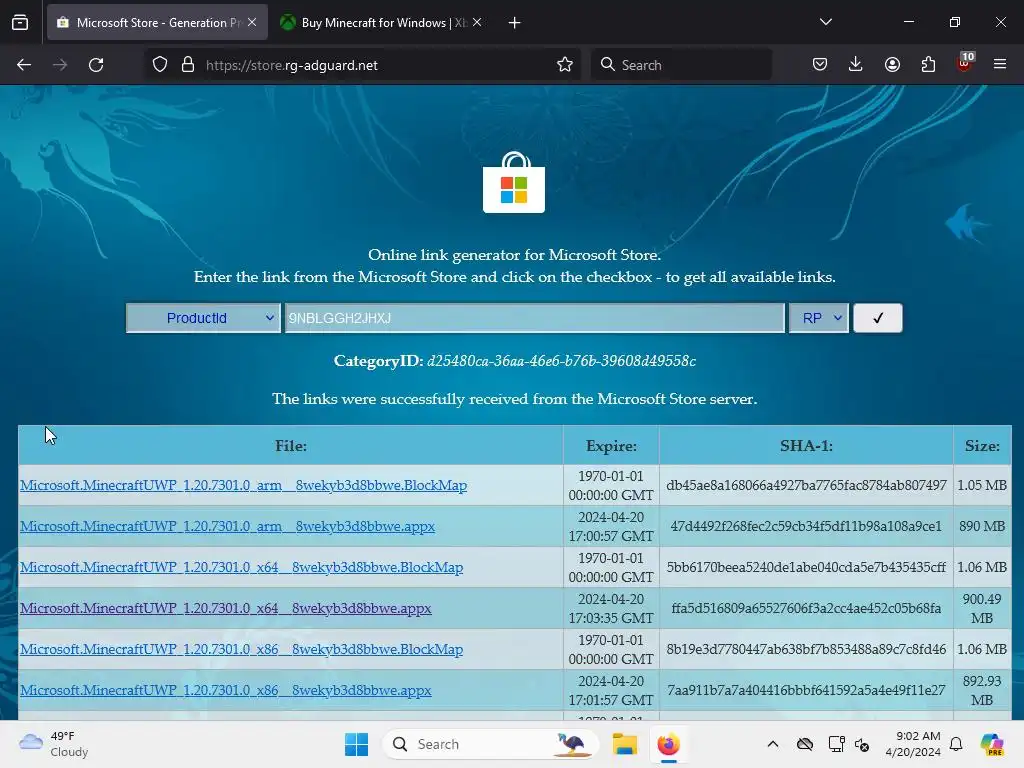The width and height of the screenshot is (1024, 768).
Task: Click the Microsoft Store shopping bag logo
Action: pyautogui.click(x=514, y=182)
